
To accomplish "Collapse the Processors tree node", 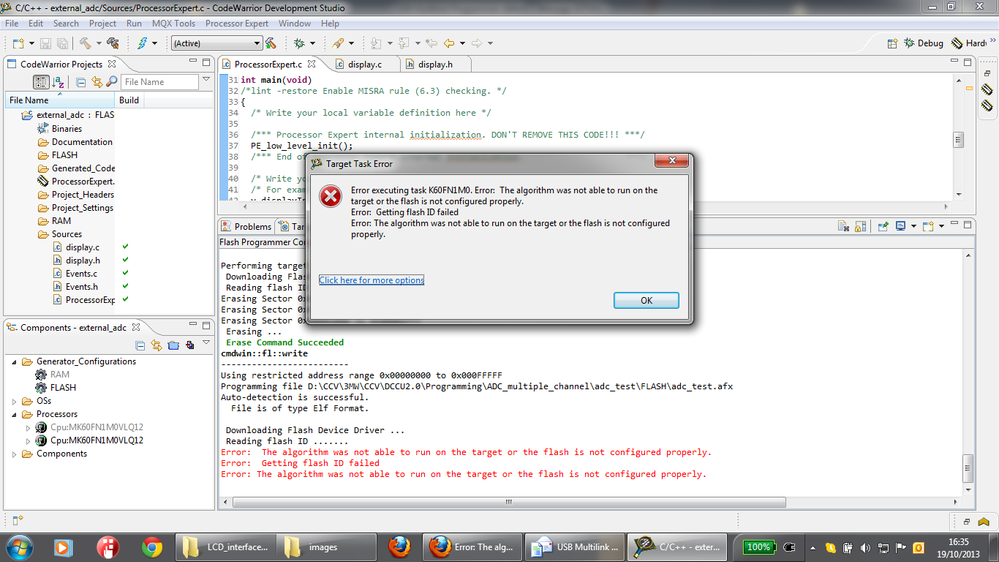I will click(x=15, y=414).
